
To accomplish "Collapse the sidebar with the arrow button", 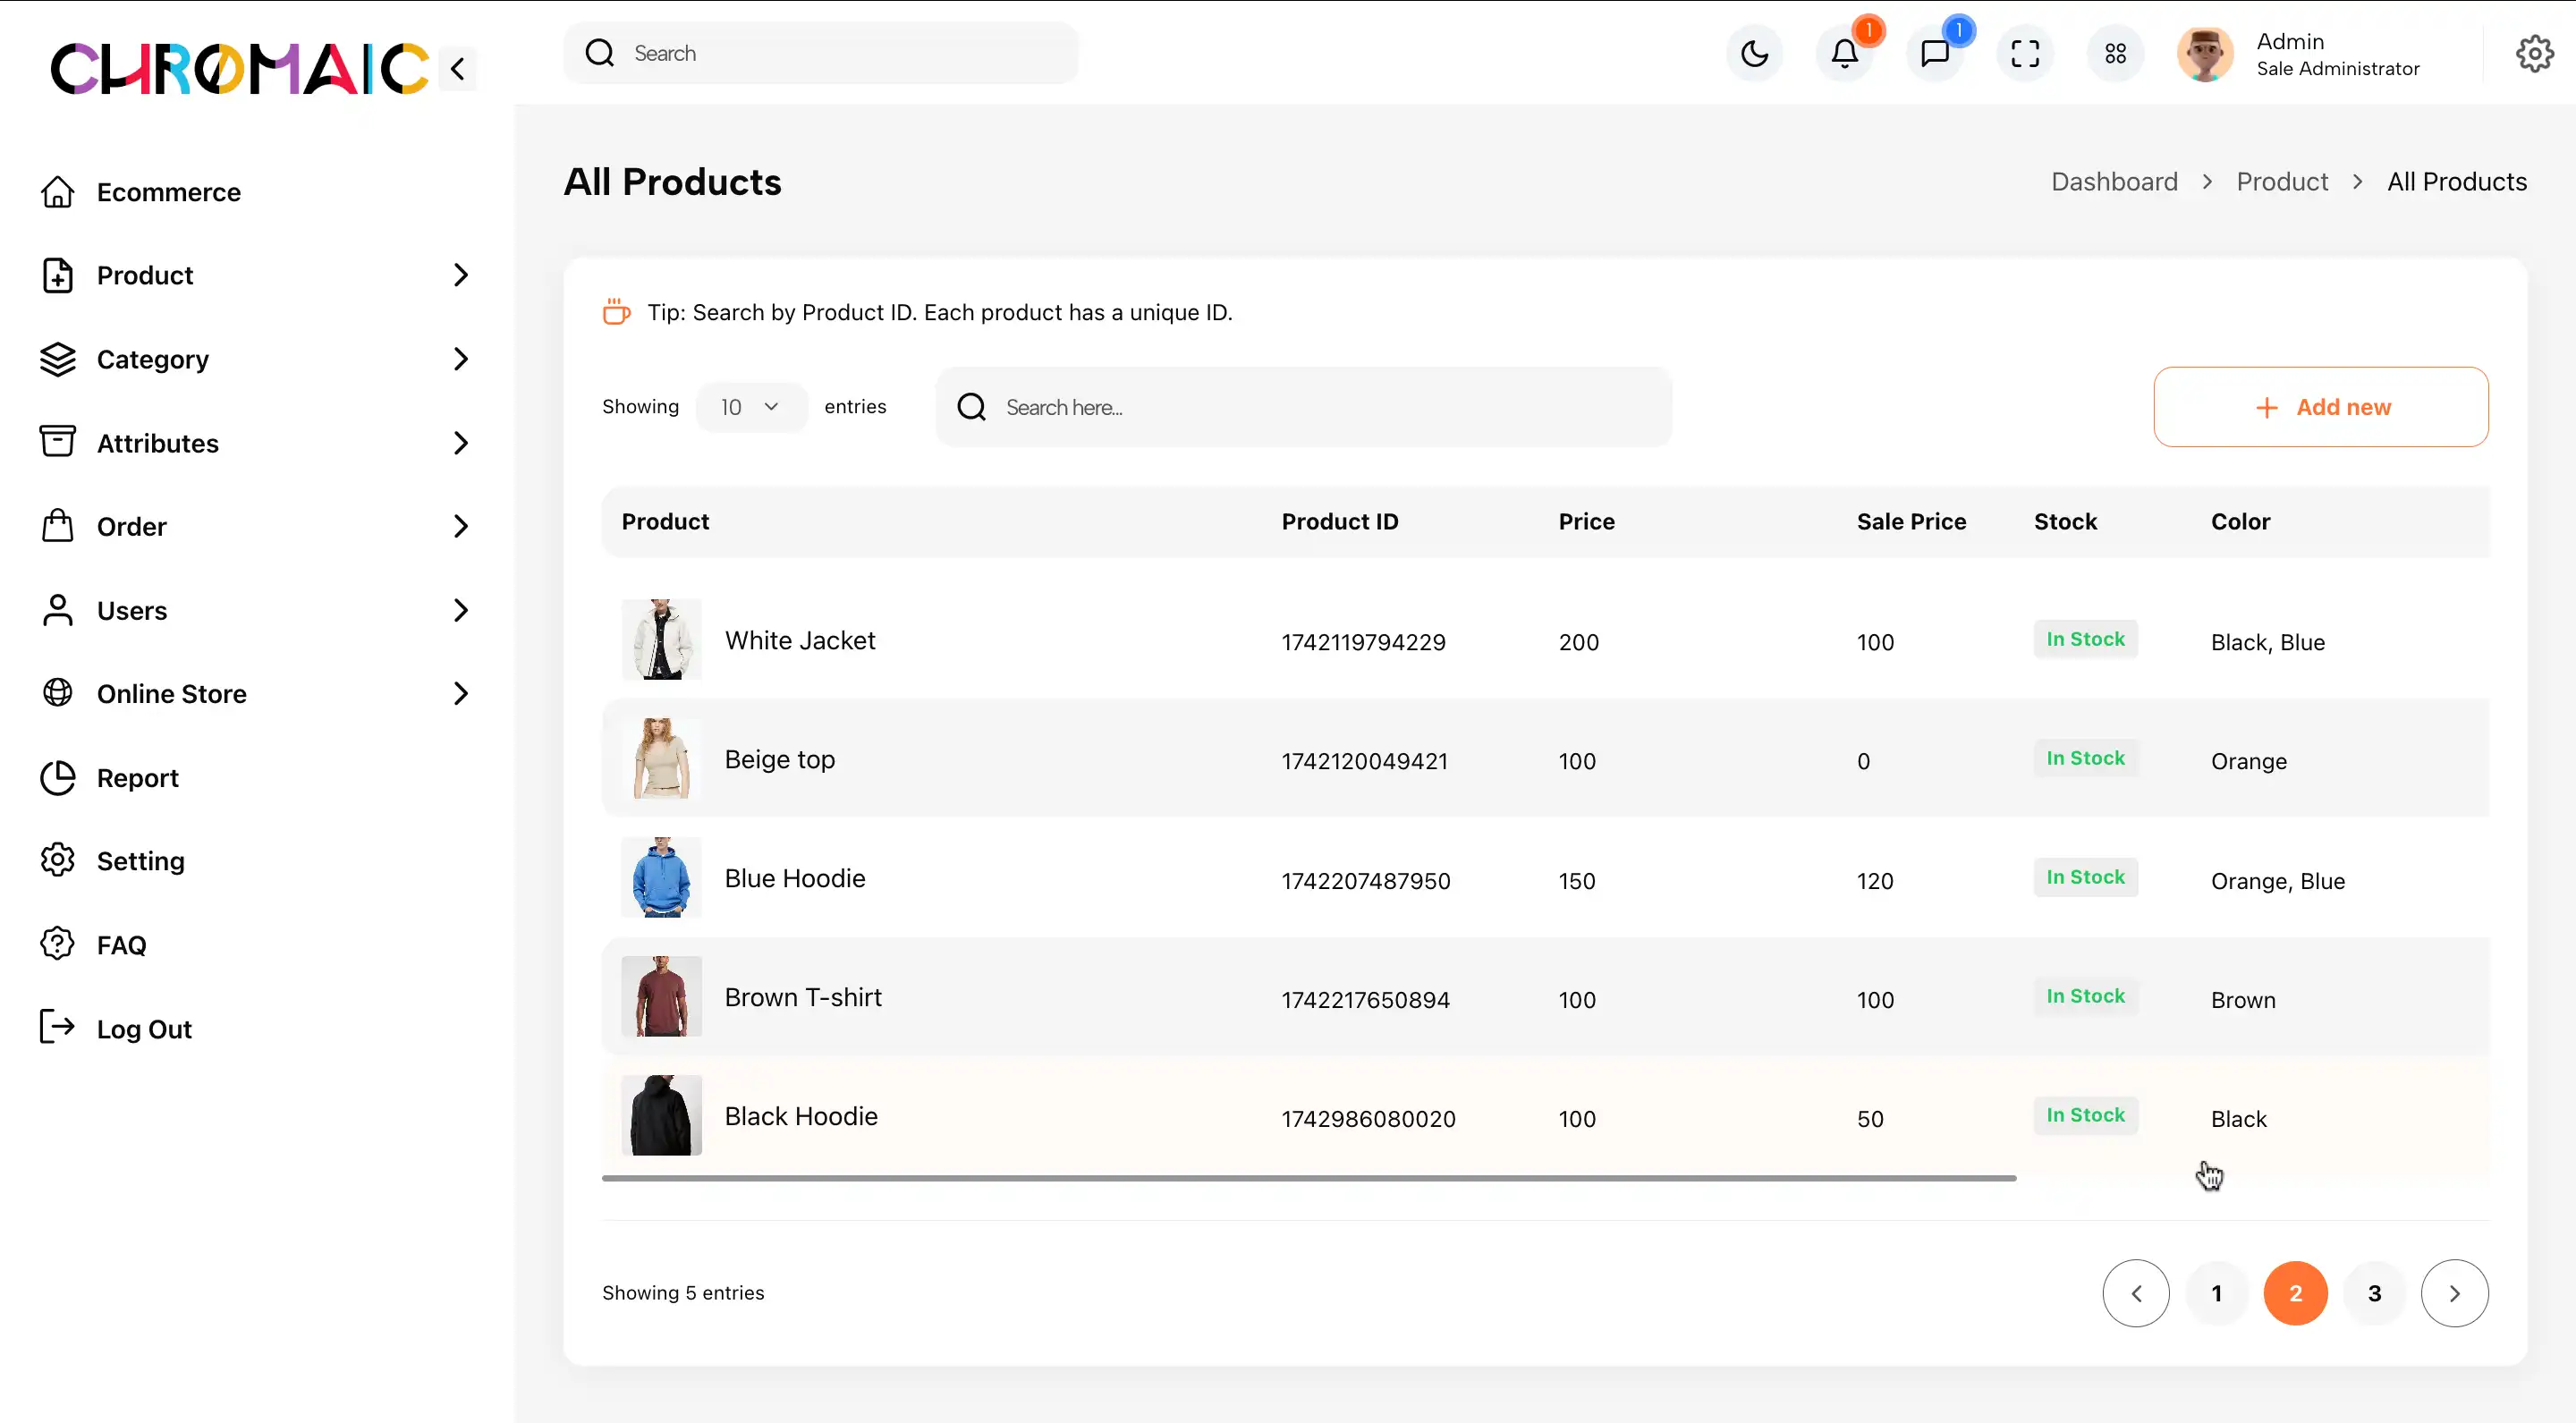I will pos(458,69).
